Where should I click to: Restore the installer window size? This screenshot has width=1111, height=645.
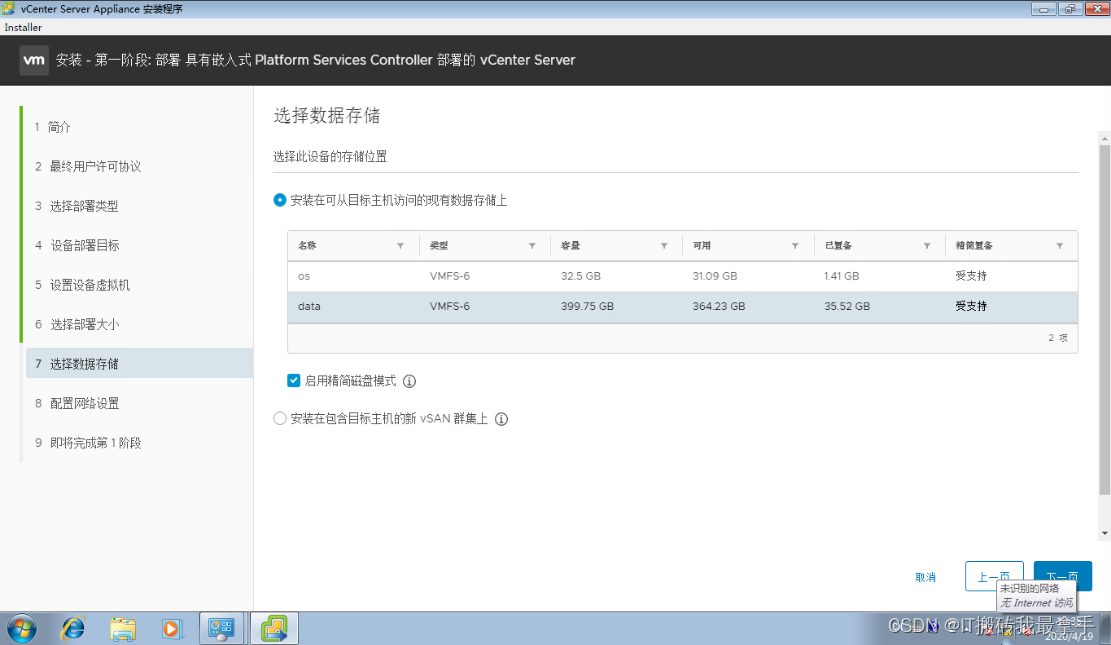[x=1070, y=9]
